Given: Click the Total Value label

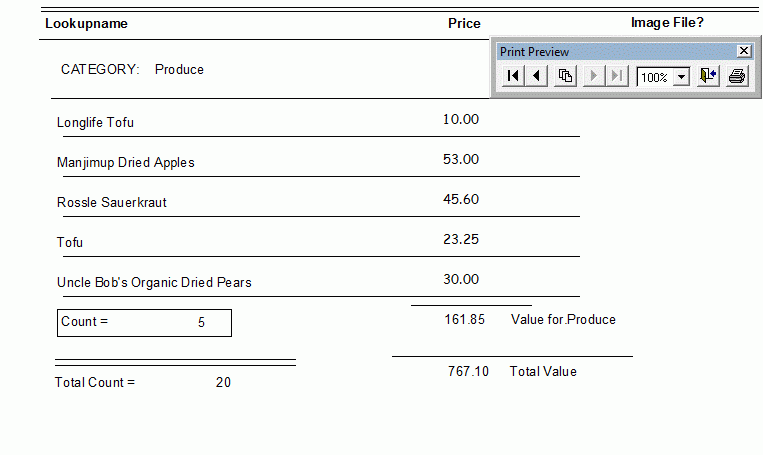Looking at the screenshot, I should point(543,371).
